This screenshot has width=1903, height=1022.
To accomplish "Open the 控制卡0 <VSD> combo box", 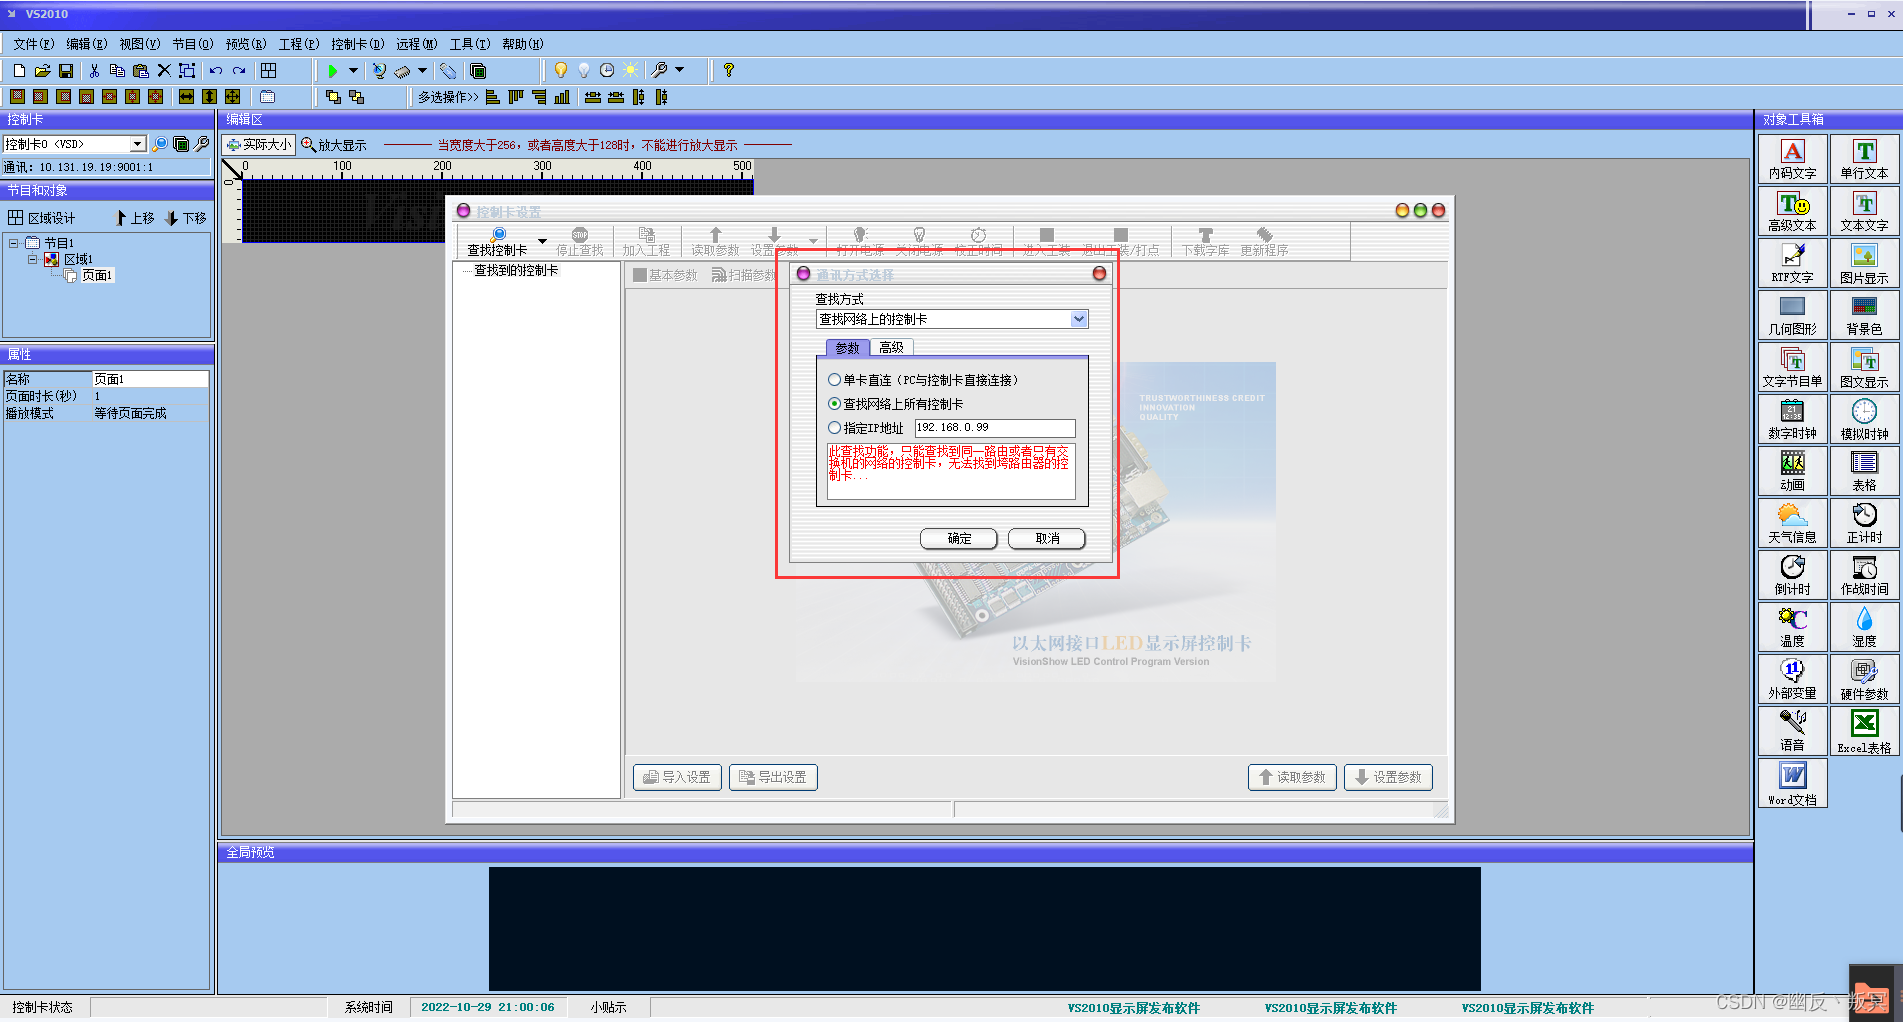I will (x=74, y=144).
